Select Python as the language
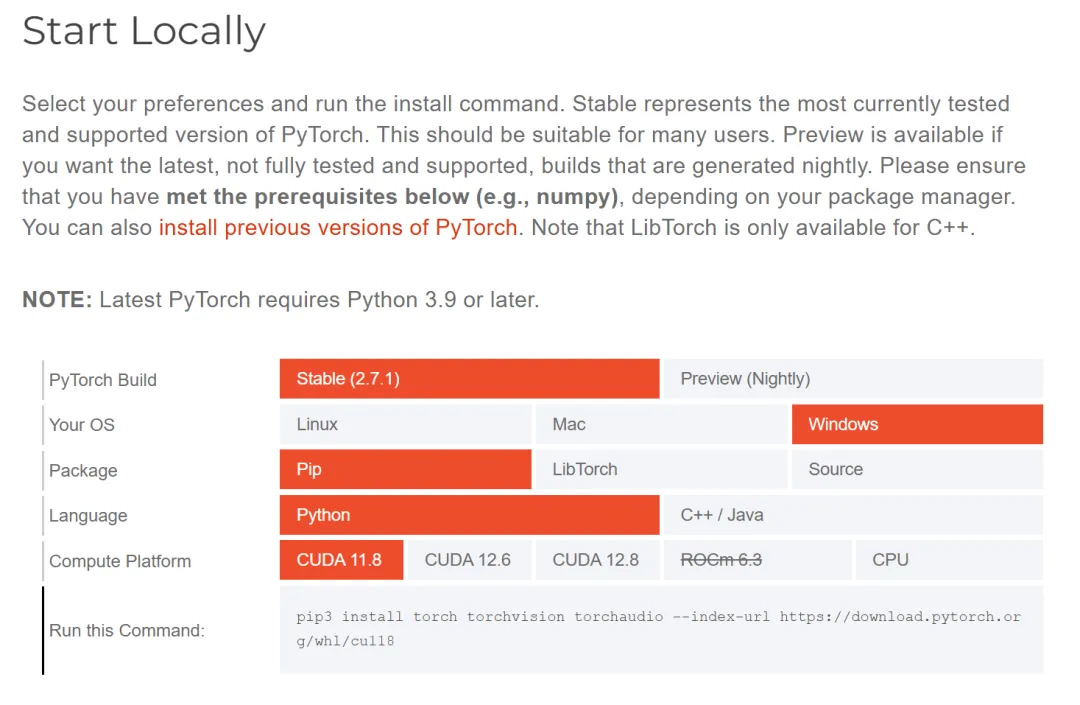Screen dimensions: 1080x705 pyautogui.click(x=469, y=515)
